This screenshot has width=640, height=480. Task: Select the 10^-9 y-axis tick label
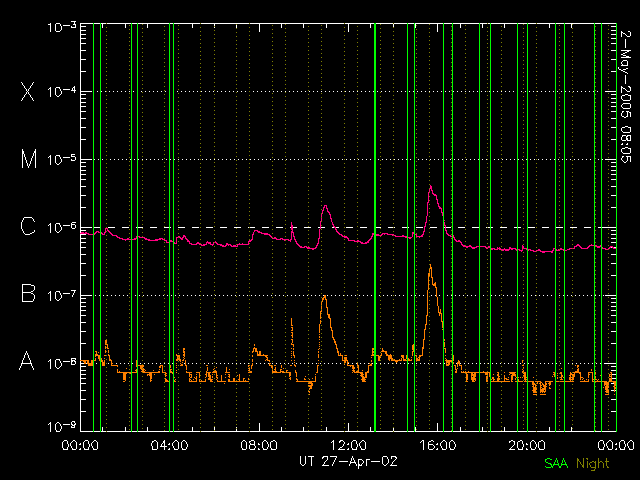(x=62, y=427)
